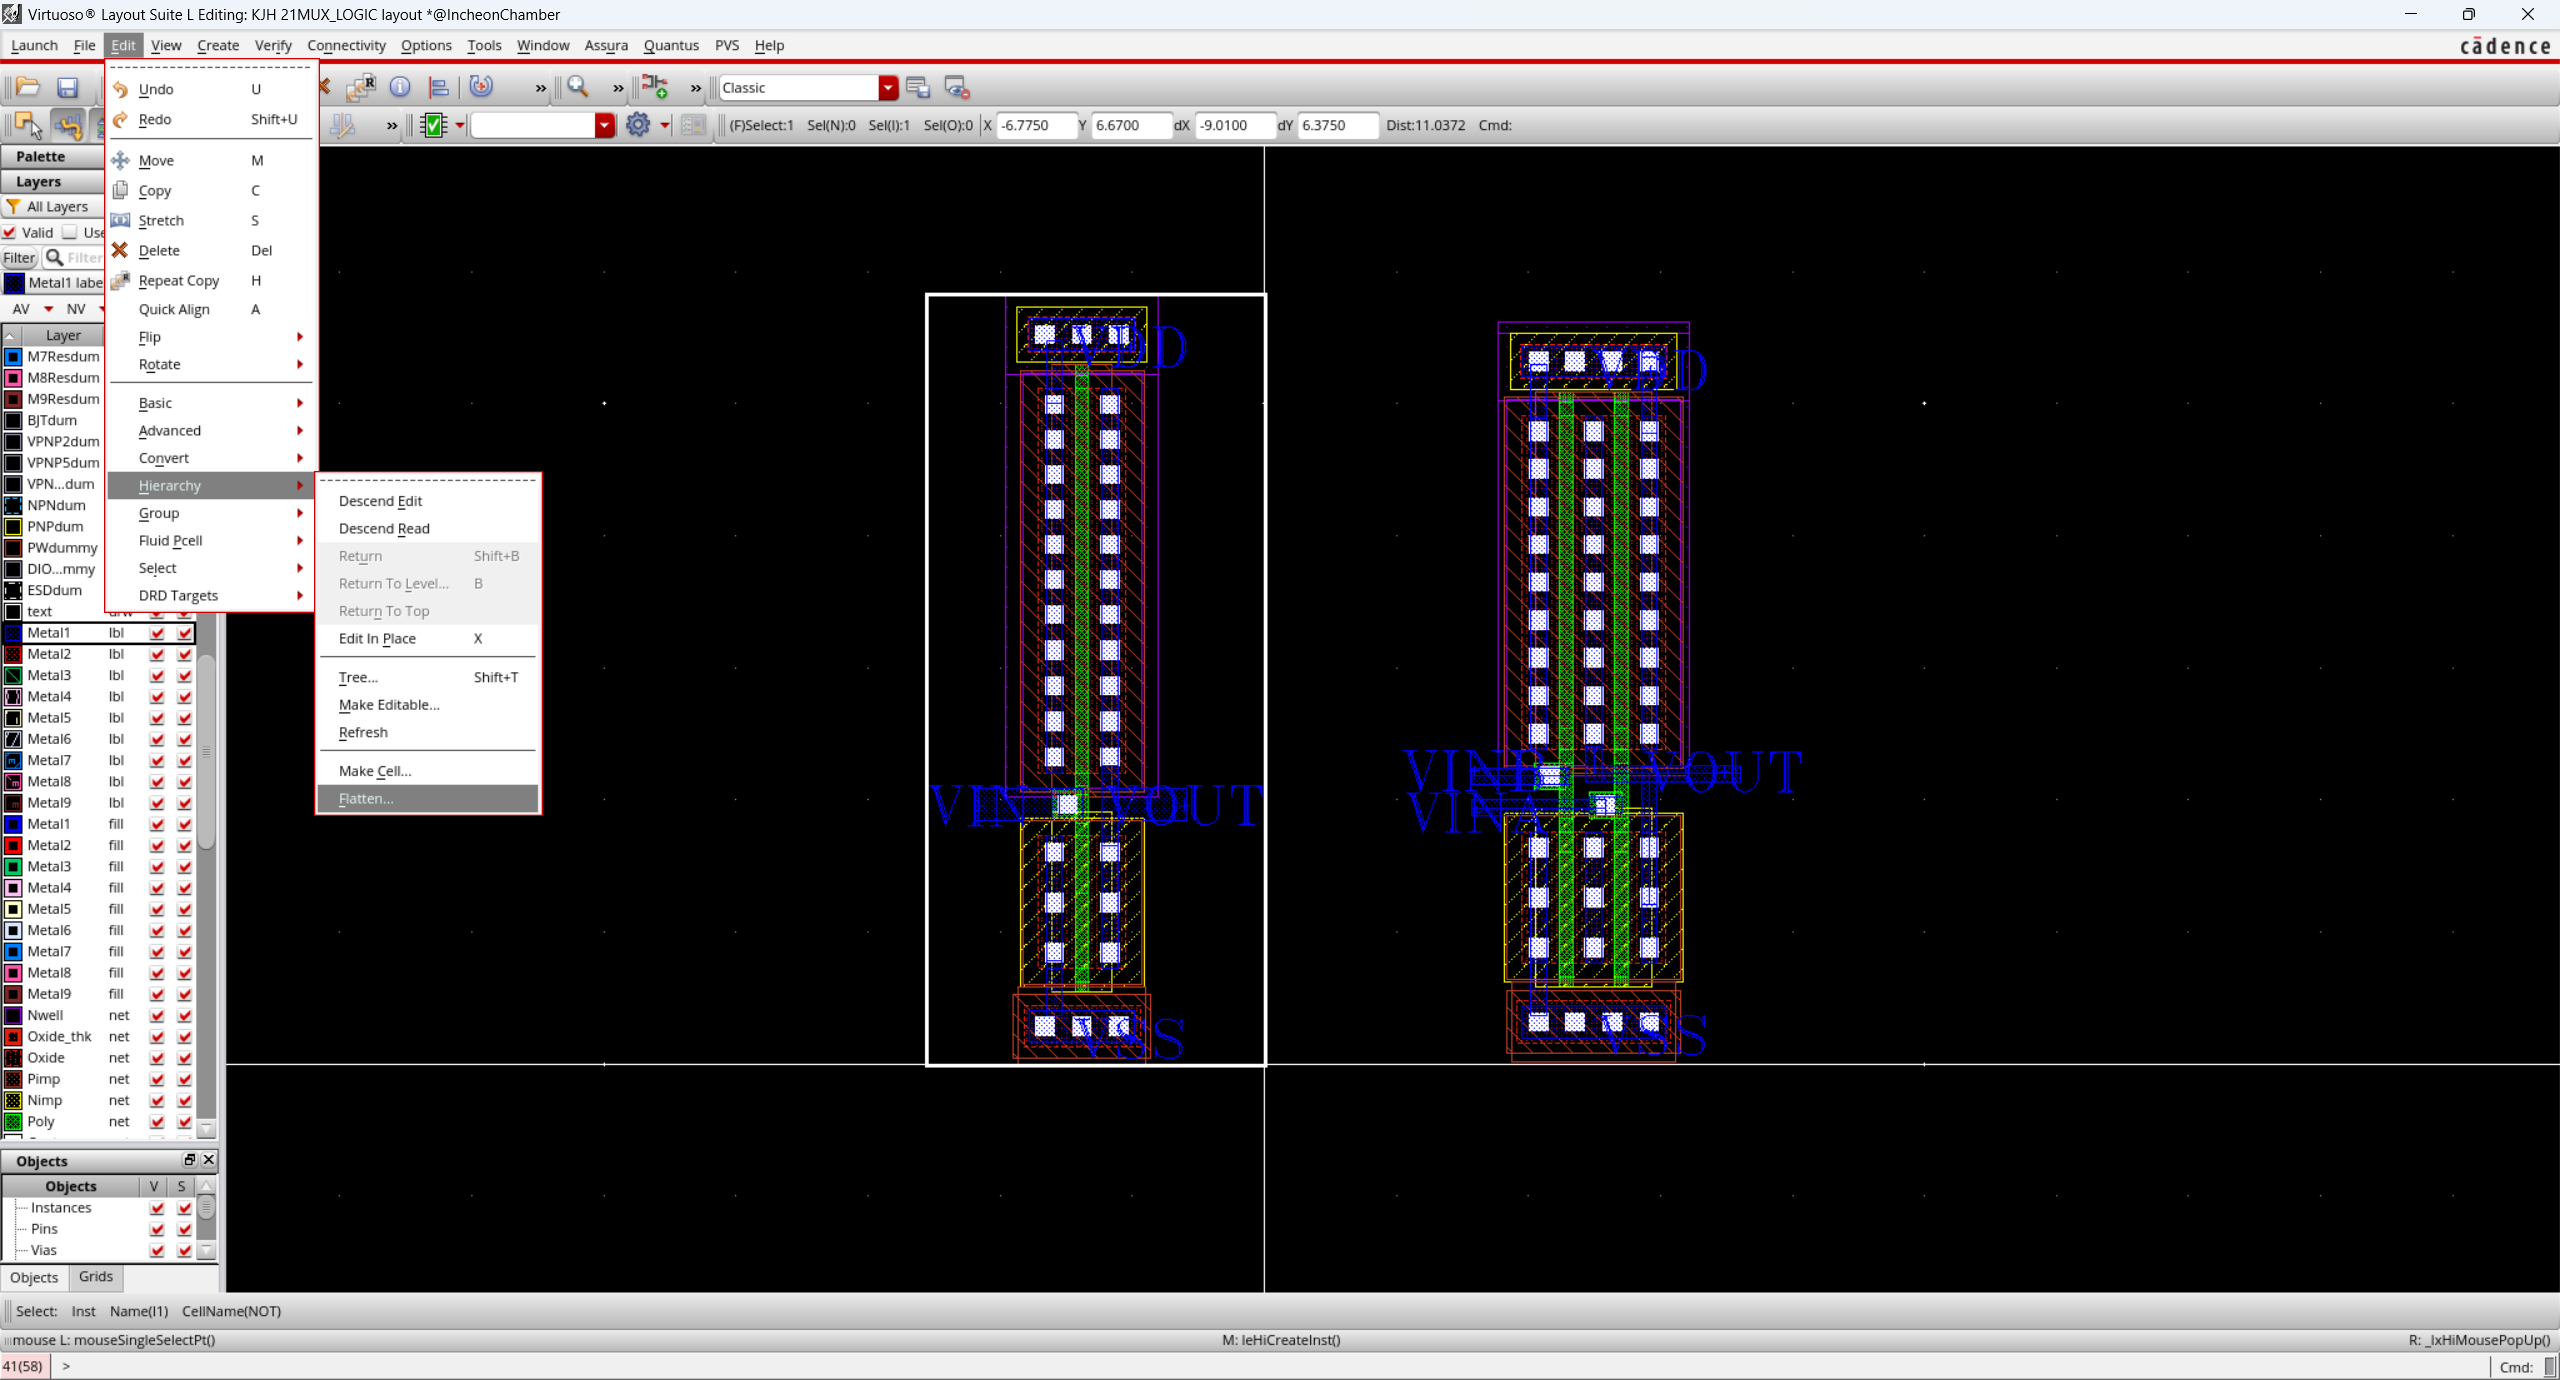
Task: Click the ruler pencil toolbar icon
Action: coord(342,125)
